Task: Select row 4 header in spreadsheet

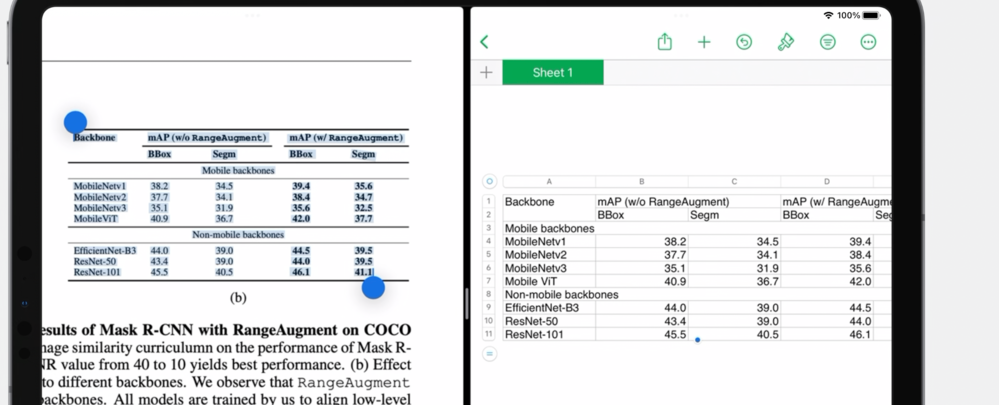Action: [489, 241]
